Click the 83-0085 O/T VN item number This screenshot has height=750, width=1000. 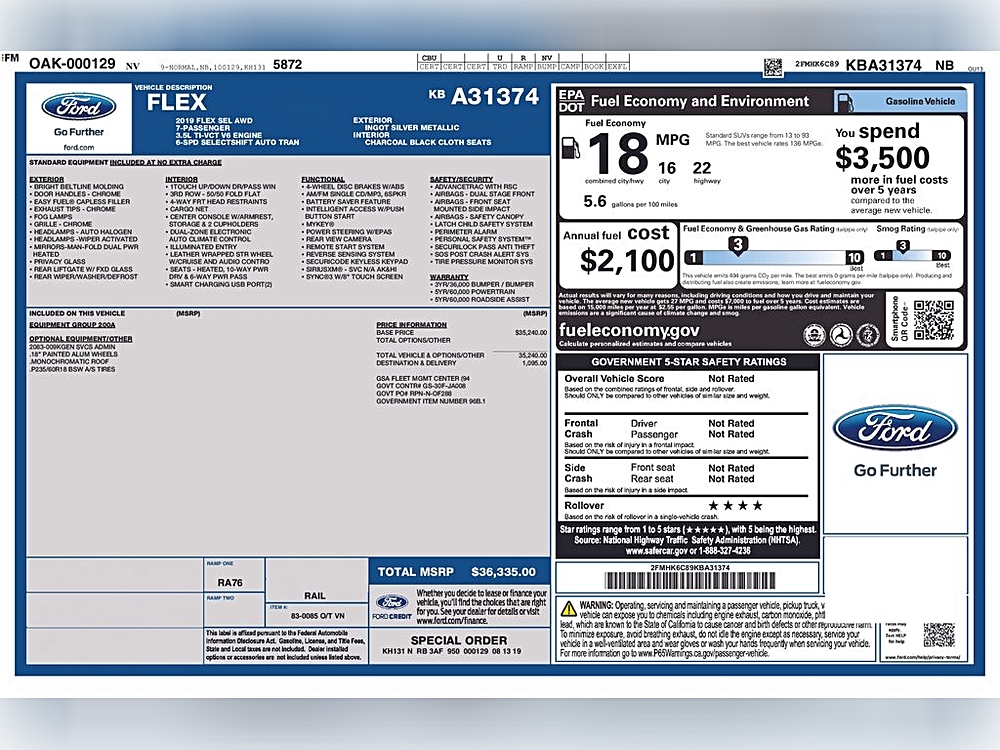point(318,616)
